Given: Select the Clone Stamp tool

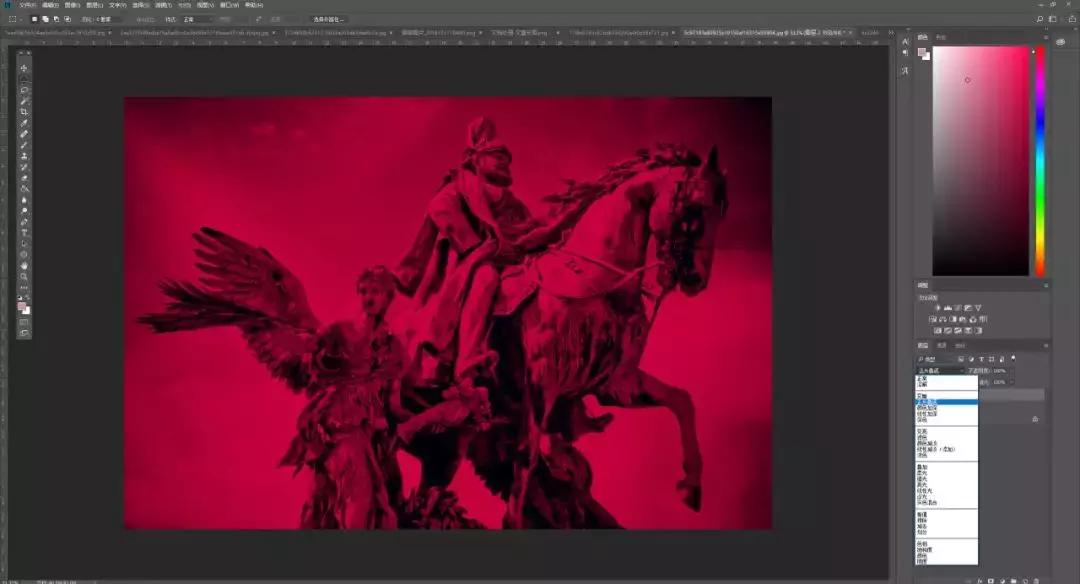Looking at the screenshot, I should [x=24, y=156].
